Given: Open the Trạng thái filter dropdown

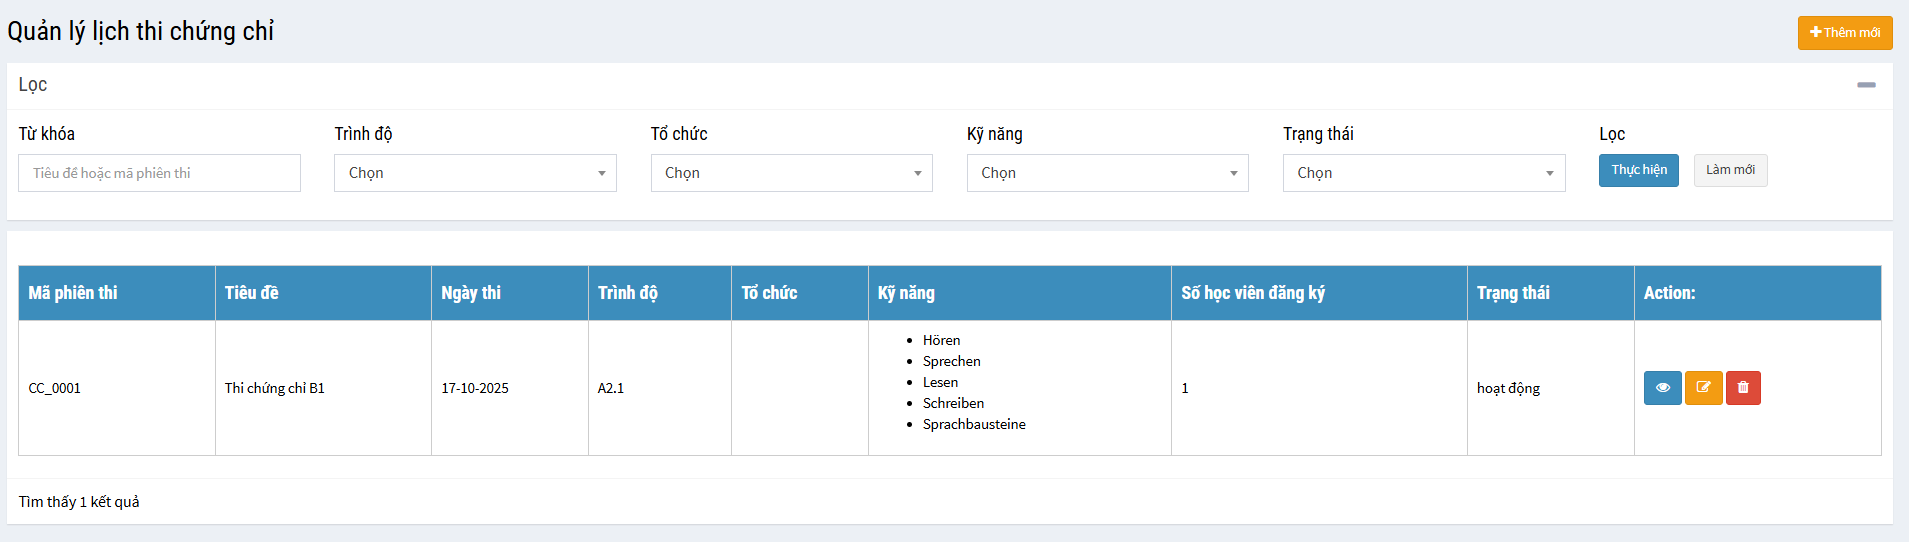Looking at the screenshot, I should (x=1423, y=173).
